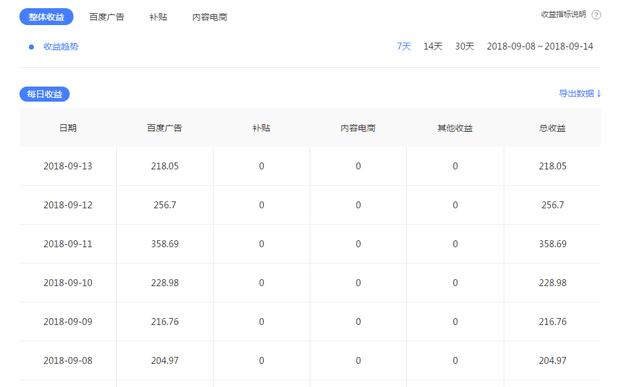Click 358.69 in the 百度广告 column
Image resolution: width=640 pixels, height=387 pixels.
click(165, 244)
